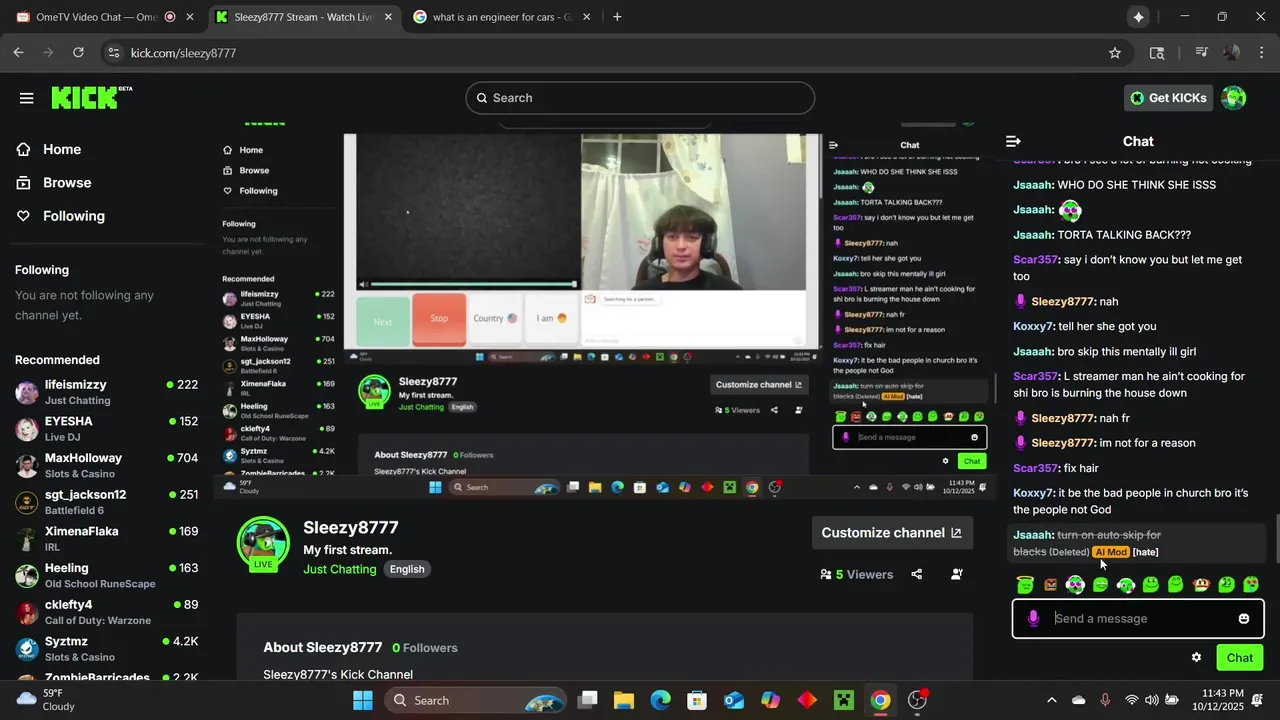Viewport: 1280px width, 720px height.
Task: Open the emoji picker in chat input
Action: (x=1244, y=619)
